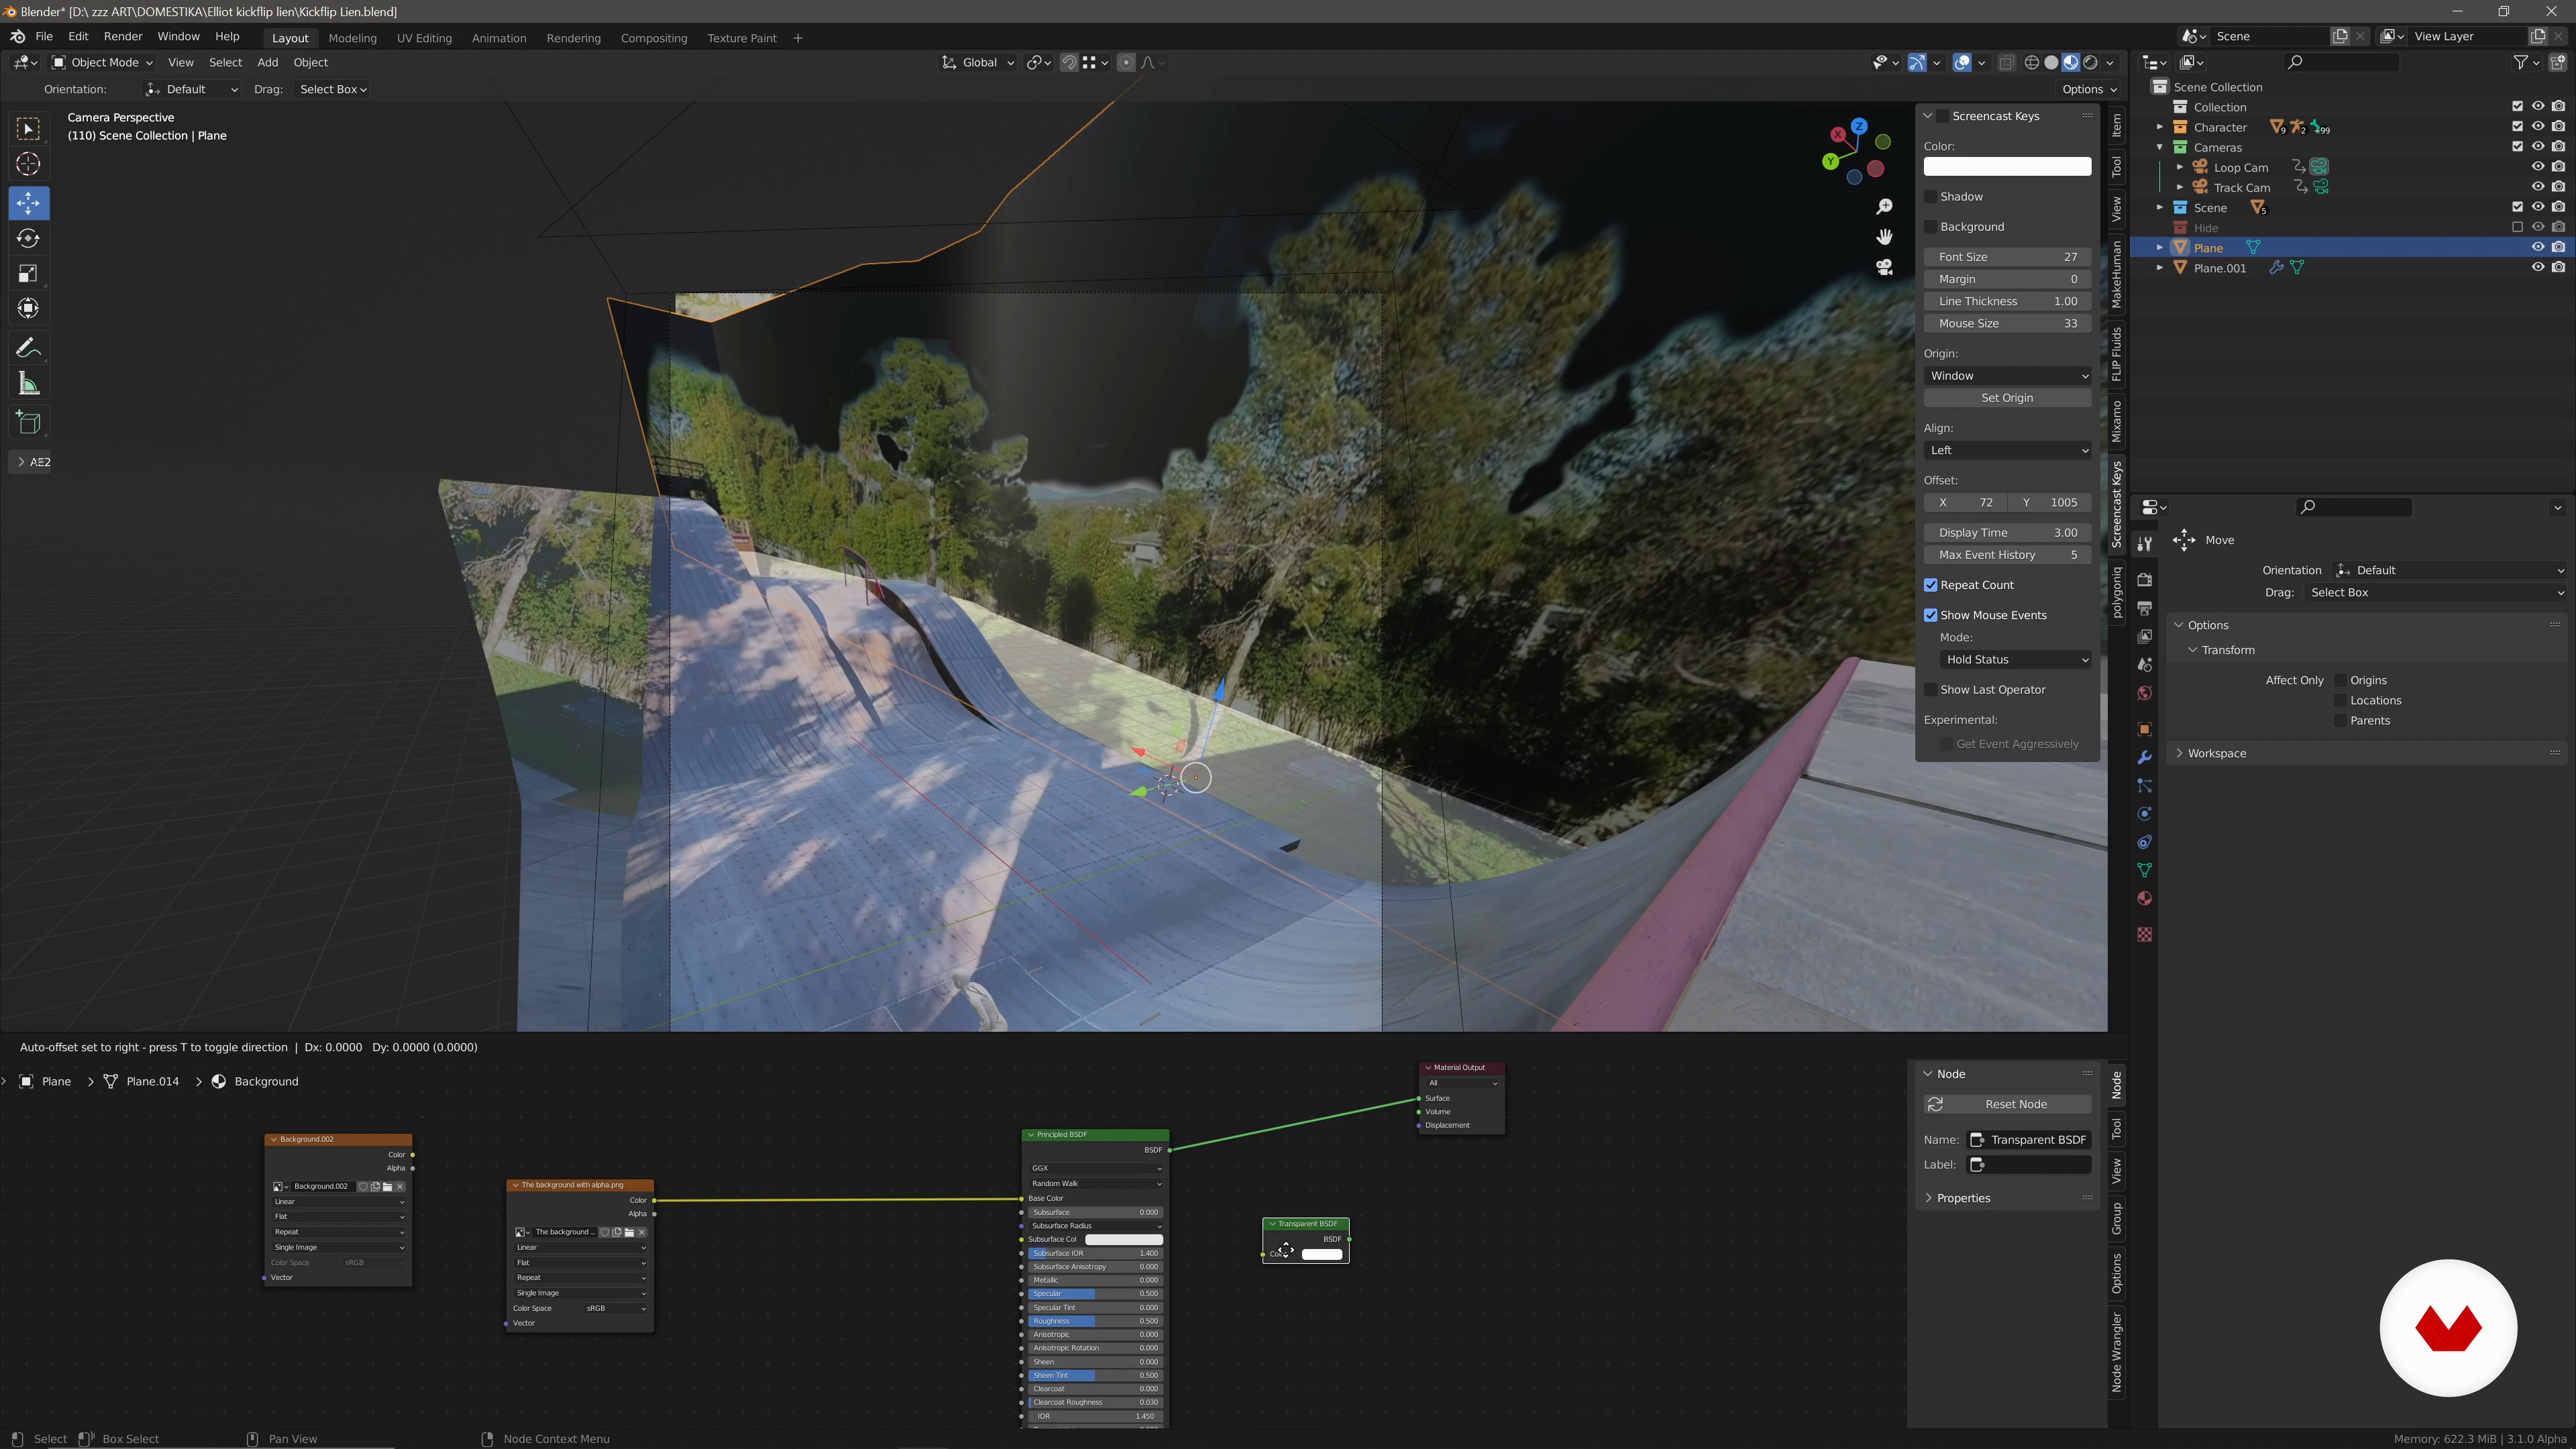Uncheck Show Mouse Events checkbox
The image size is (2576, 1449).
[1931, 615]
